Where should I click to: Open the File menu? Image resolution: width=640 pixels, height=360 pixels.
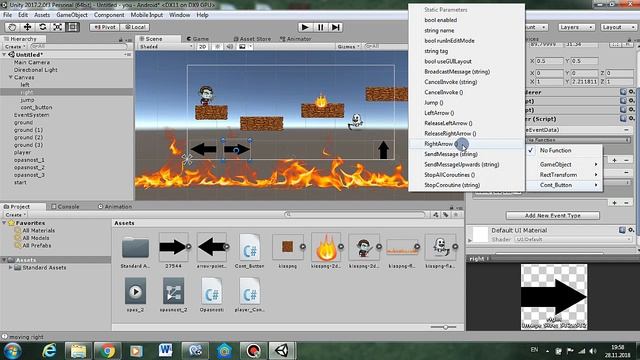(7, 15)
